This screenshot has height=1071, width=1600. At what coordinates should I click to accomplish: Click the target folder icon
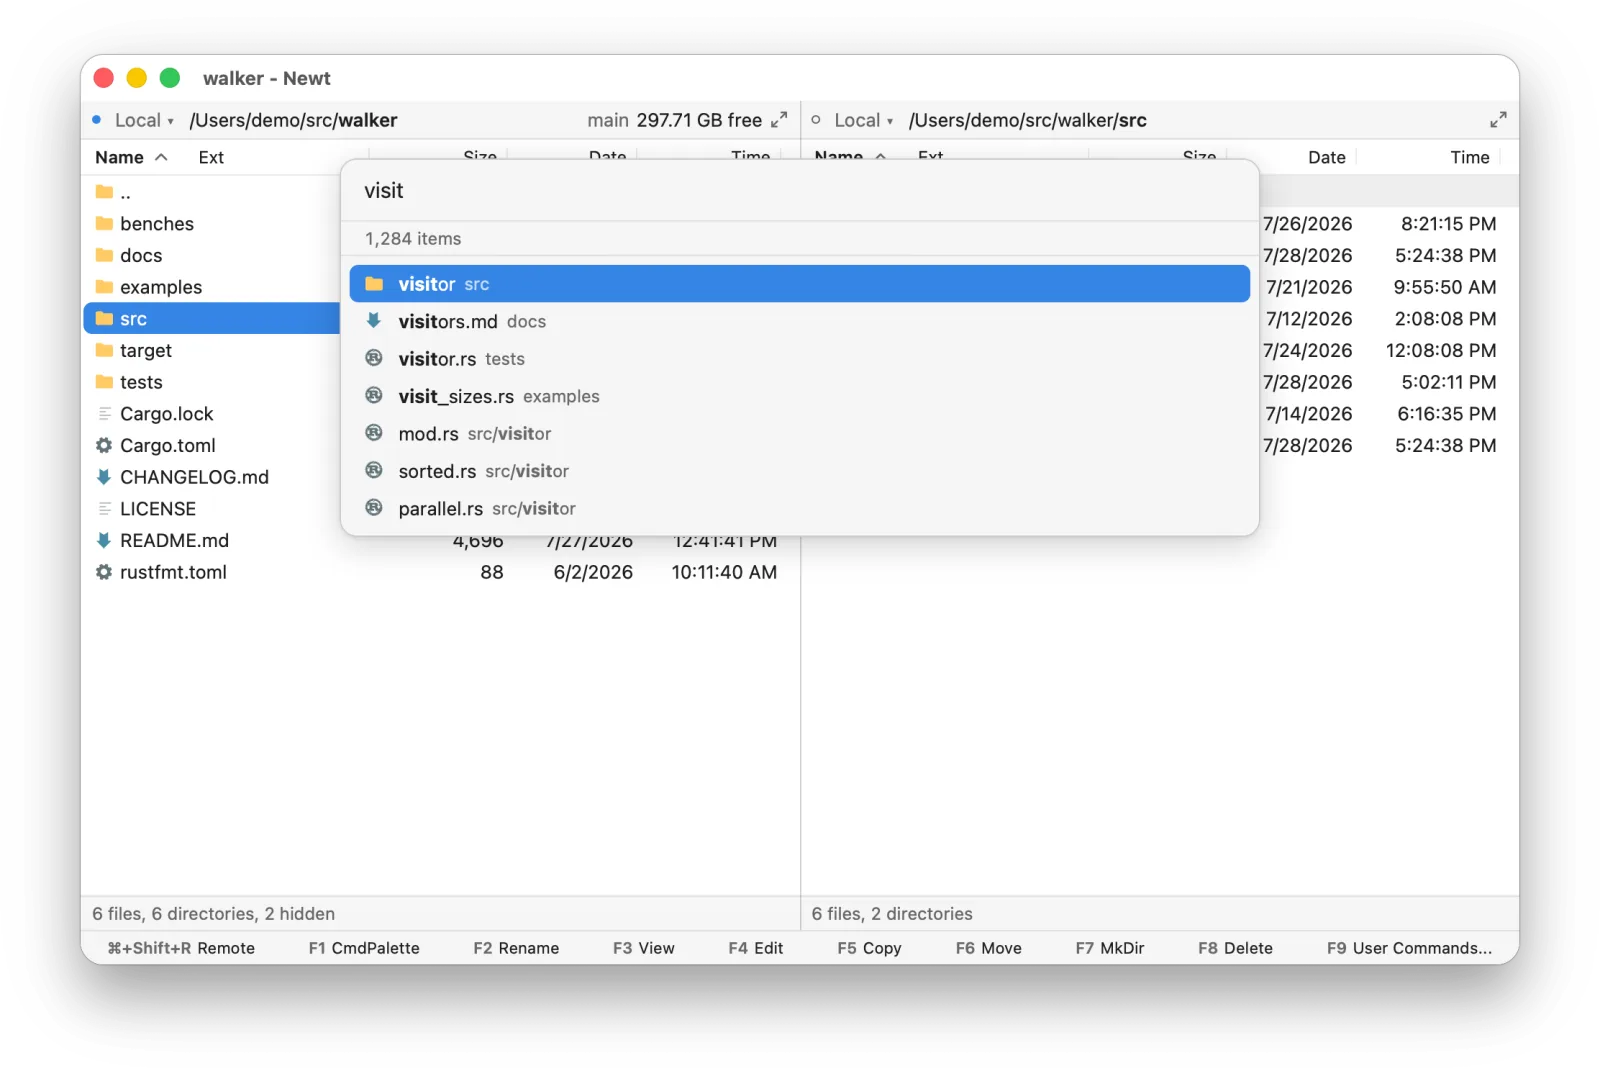[x=104, y=350]
